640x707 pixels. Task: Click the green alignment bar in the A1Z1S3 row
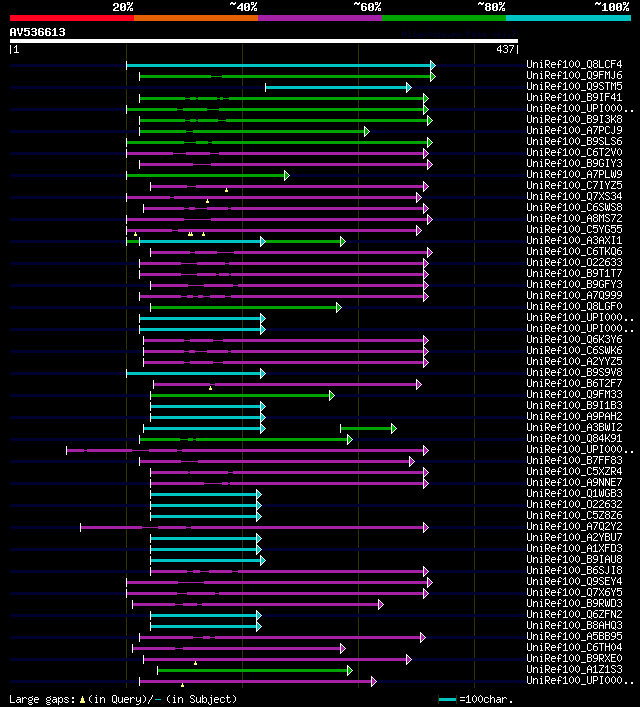tap(254, 670)
